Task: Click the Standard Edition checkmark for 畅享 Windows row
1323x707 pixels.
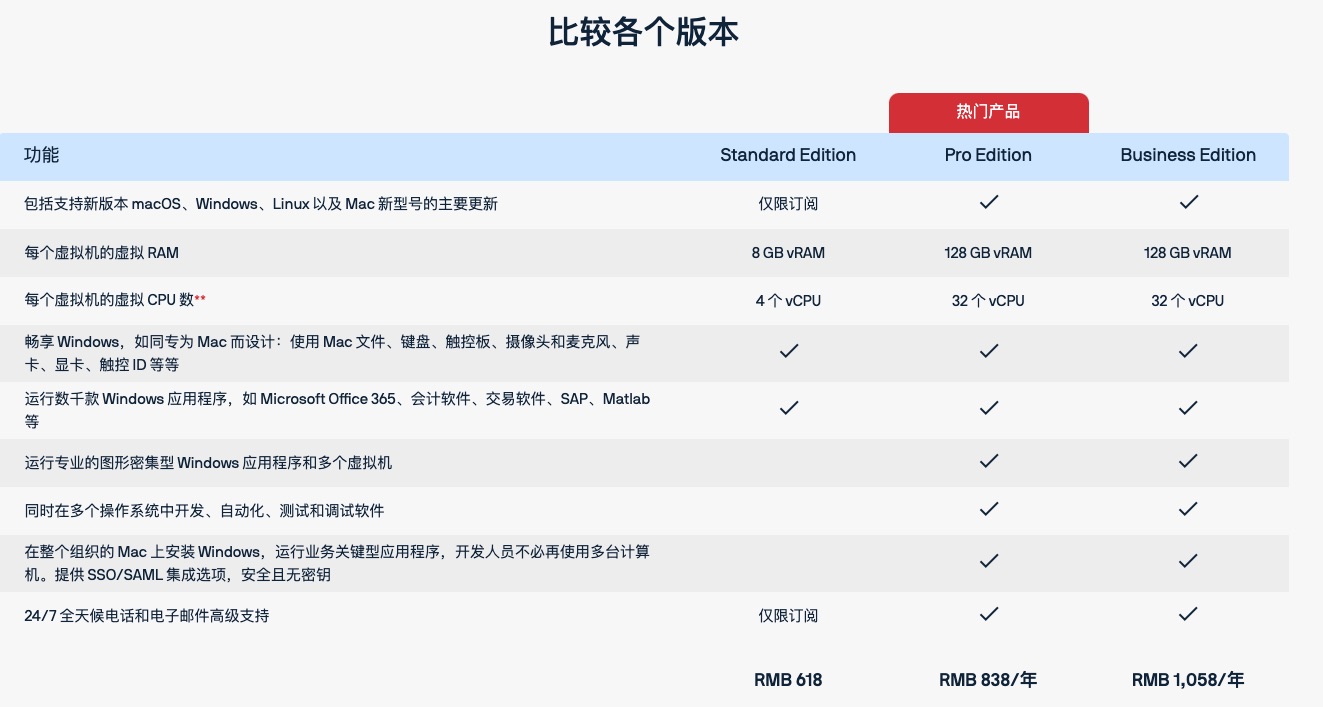Action: pyautogui.click(x=788, y=351)
